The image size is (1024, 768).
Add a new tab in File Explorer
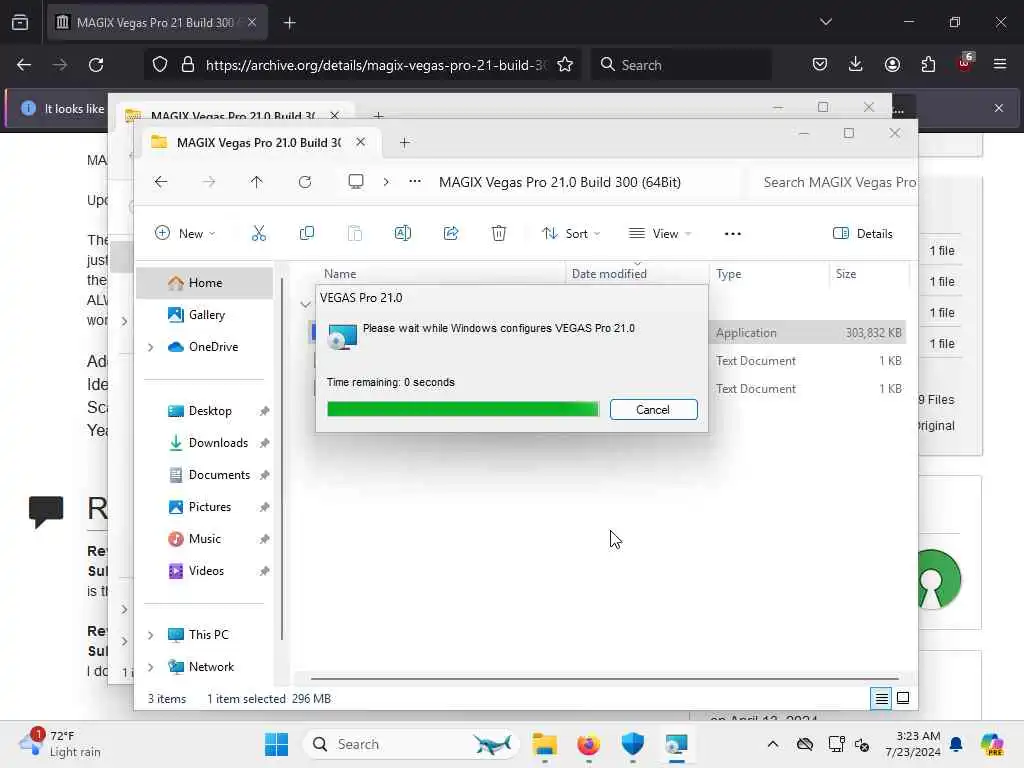(404, 142)
